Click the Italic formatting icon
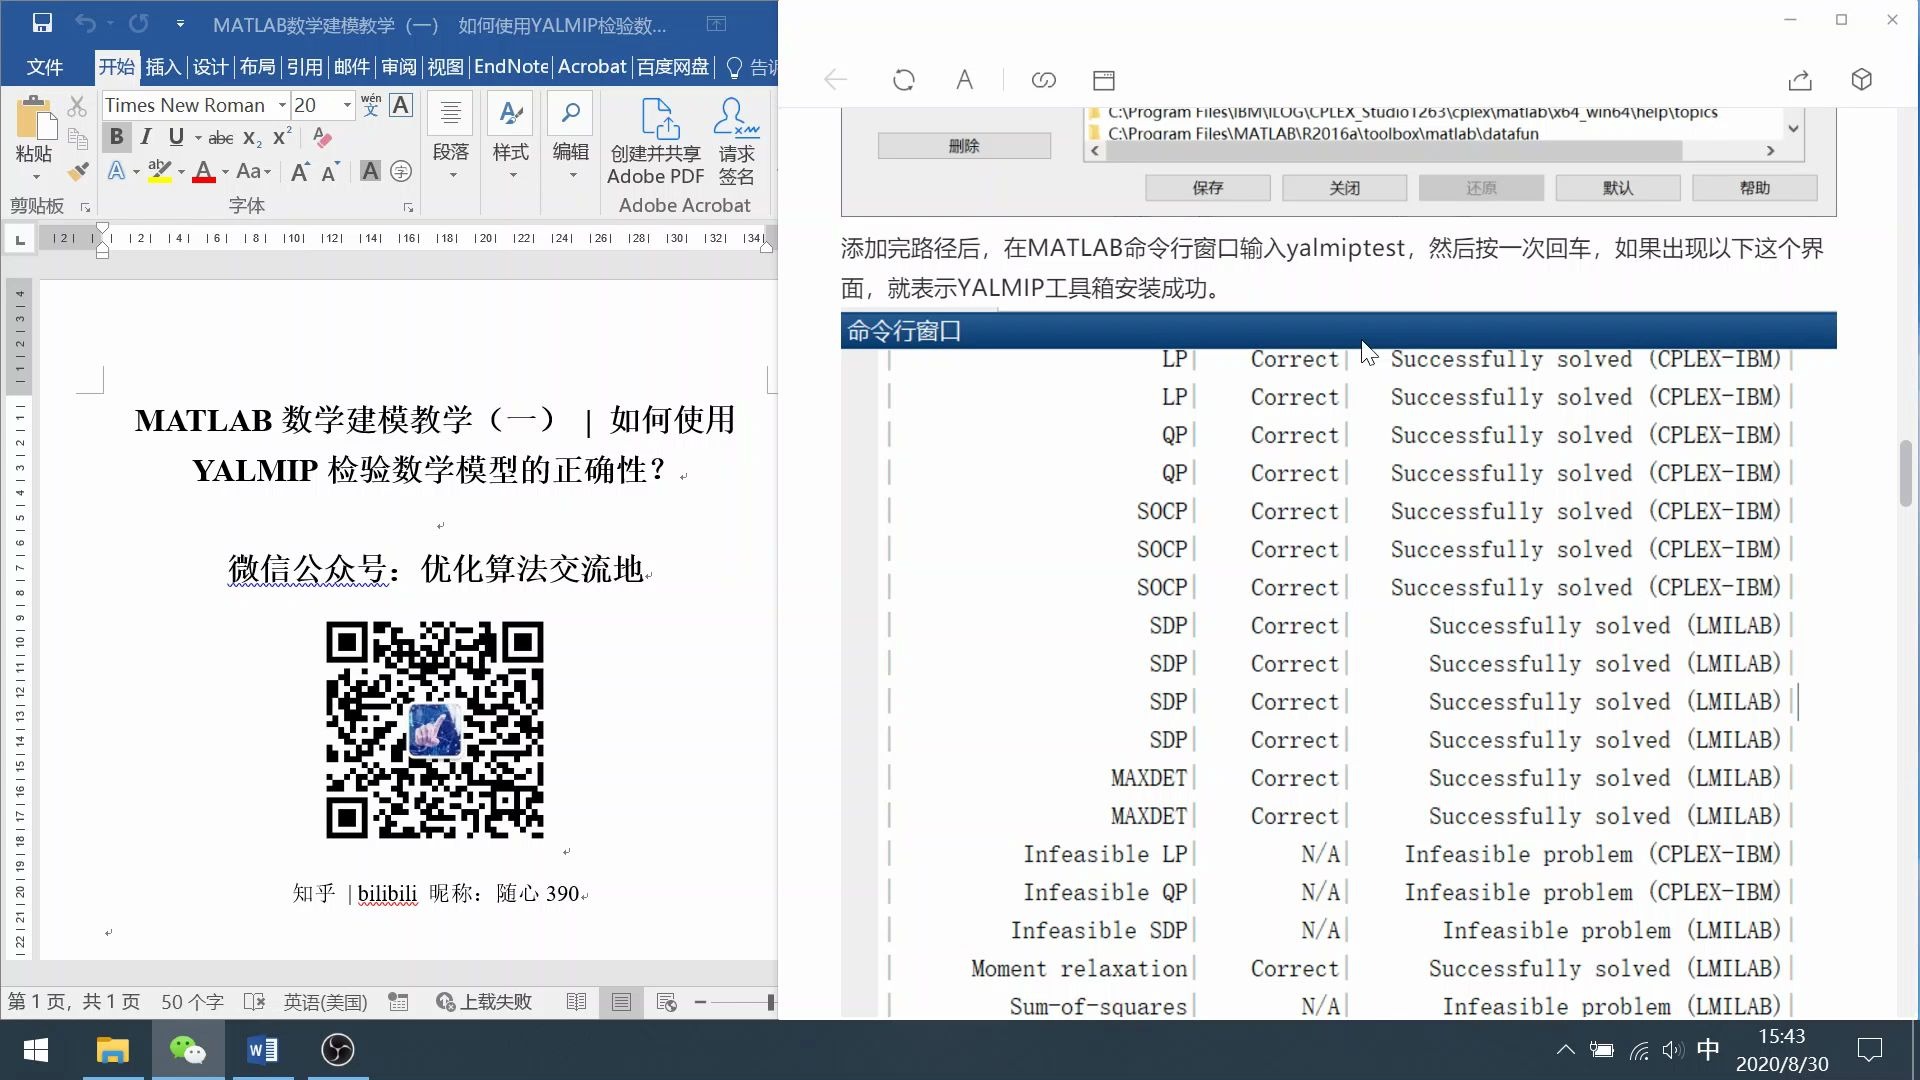The width and height of the screenshot is (1920, 1080). point(146,137)
